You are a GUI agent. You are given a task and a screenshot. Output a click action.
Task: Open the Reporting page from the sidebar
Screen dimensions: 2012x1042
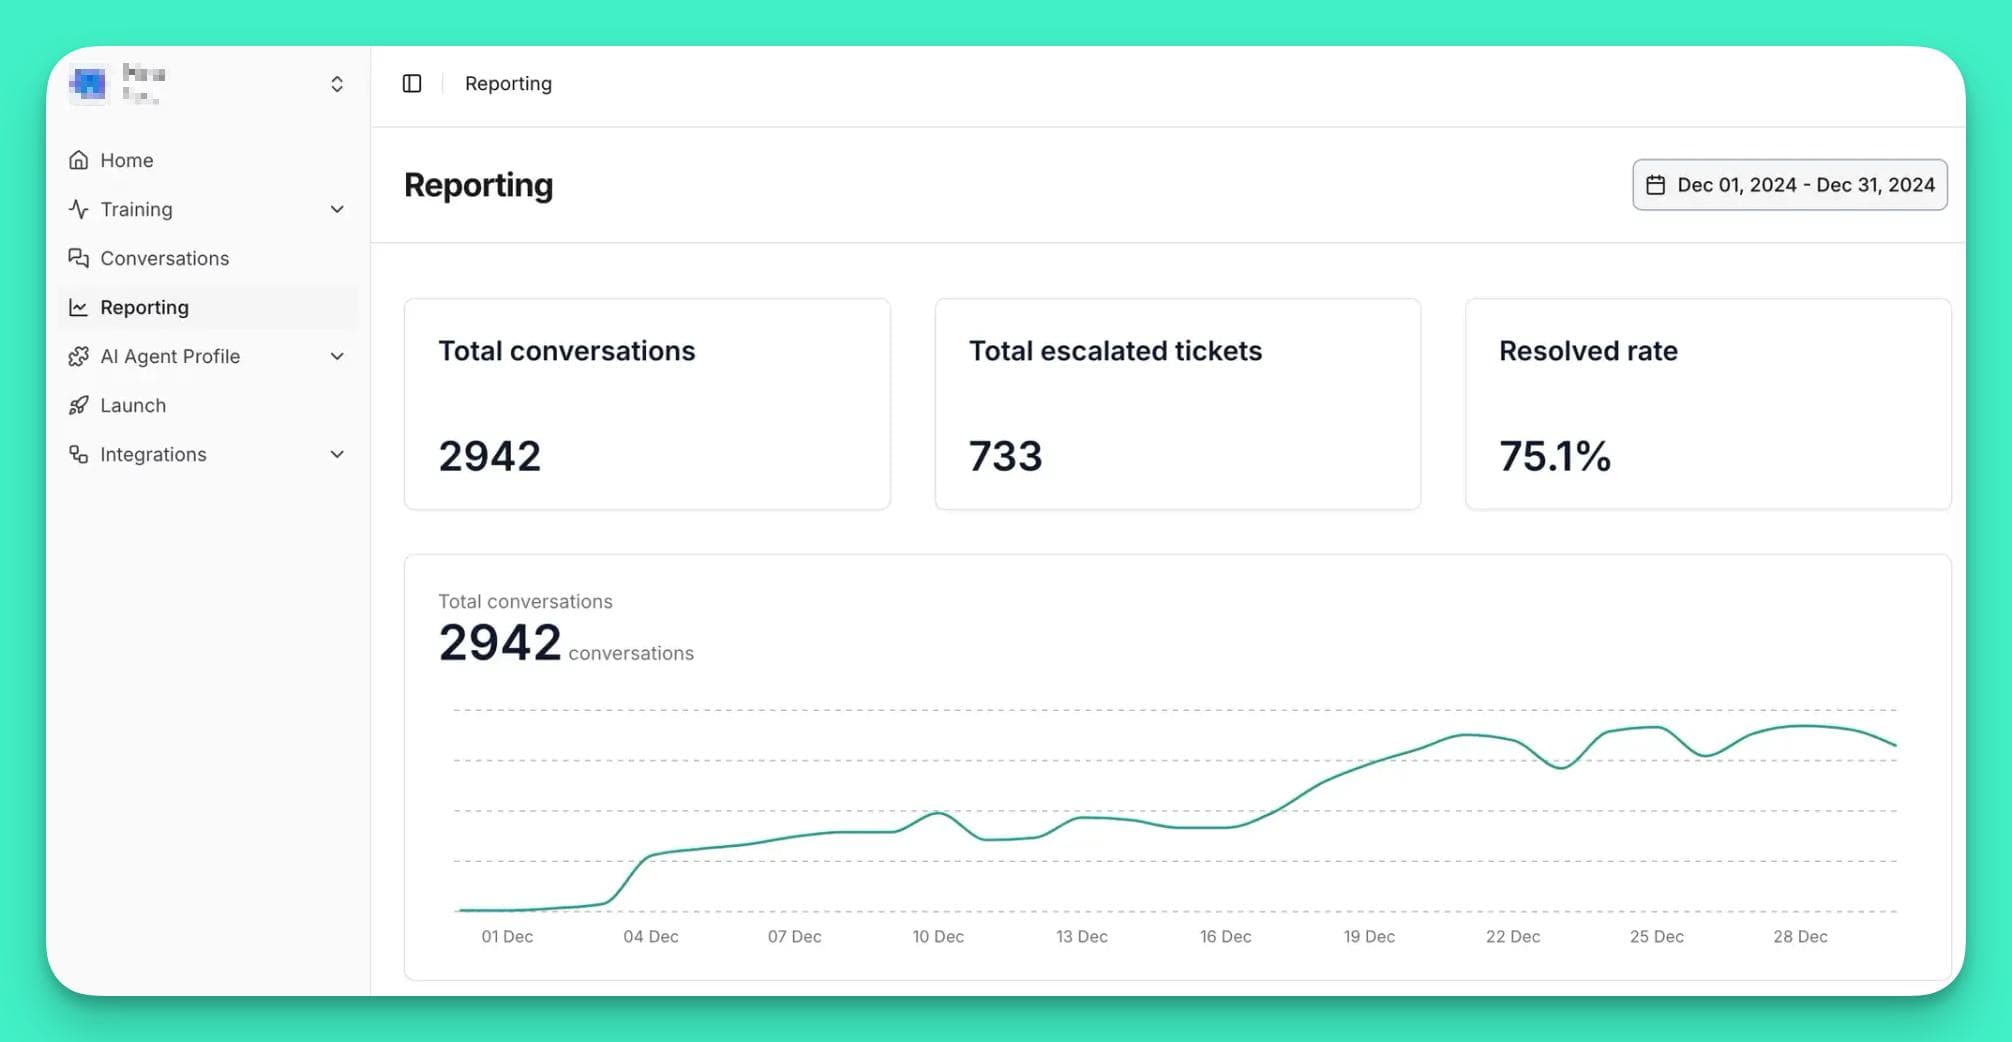(144, 307)
